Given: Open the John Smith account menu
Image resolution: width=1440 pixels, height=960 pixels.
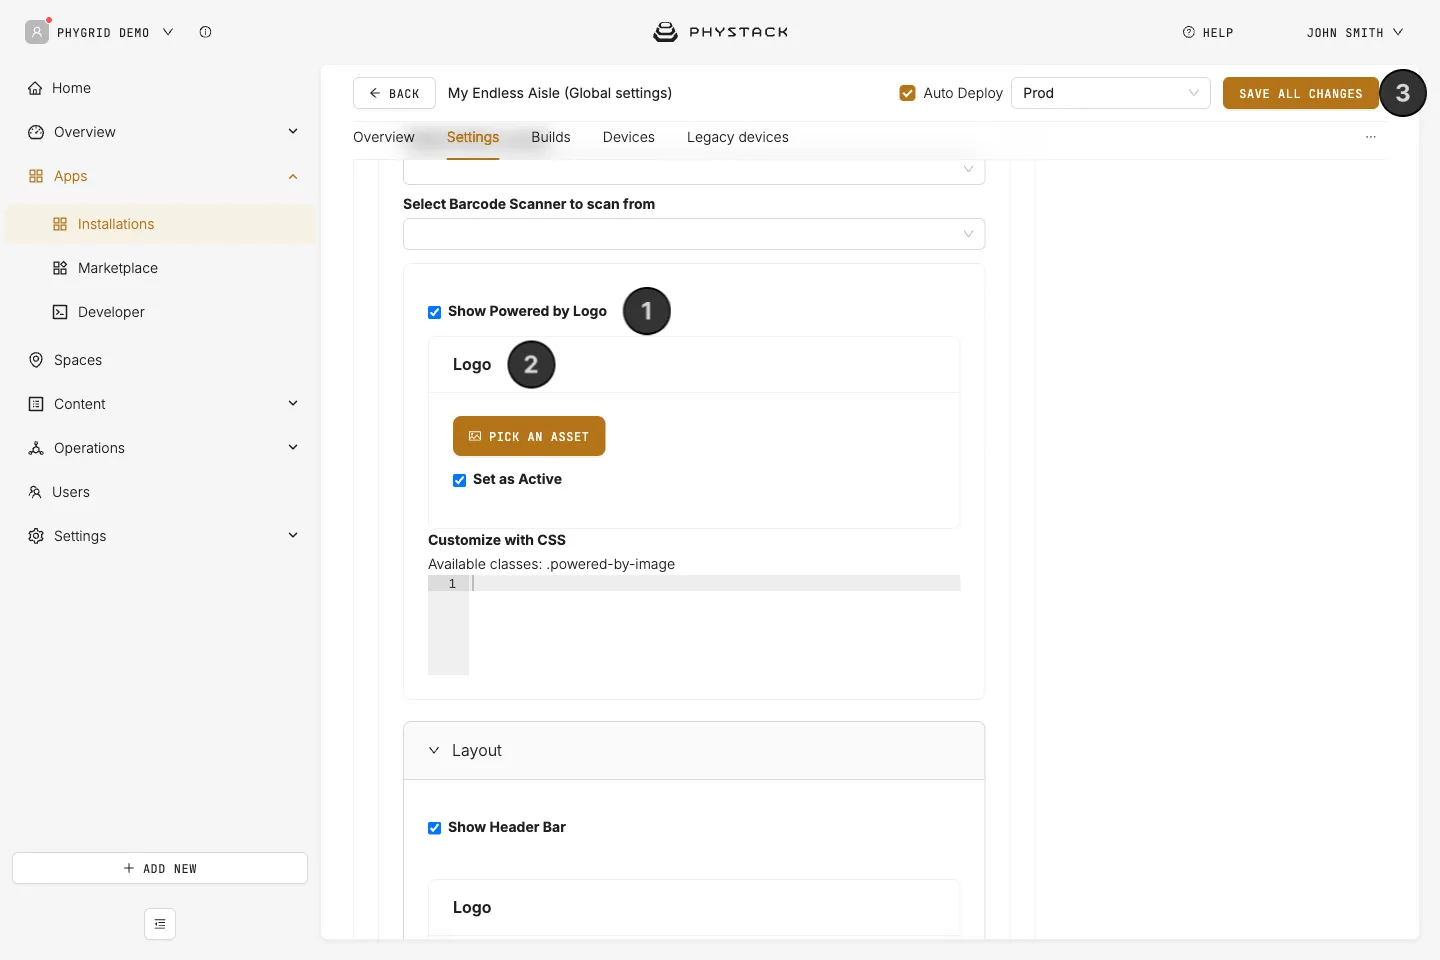Looking at the screenshot, I should (x=1355, y=32).
